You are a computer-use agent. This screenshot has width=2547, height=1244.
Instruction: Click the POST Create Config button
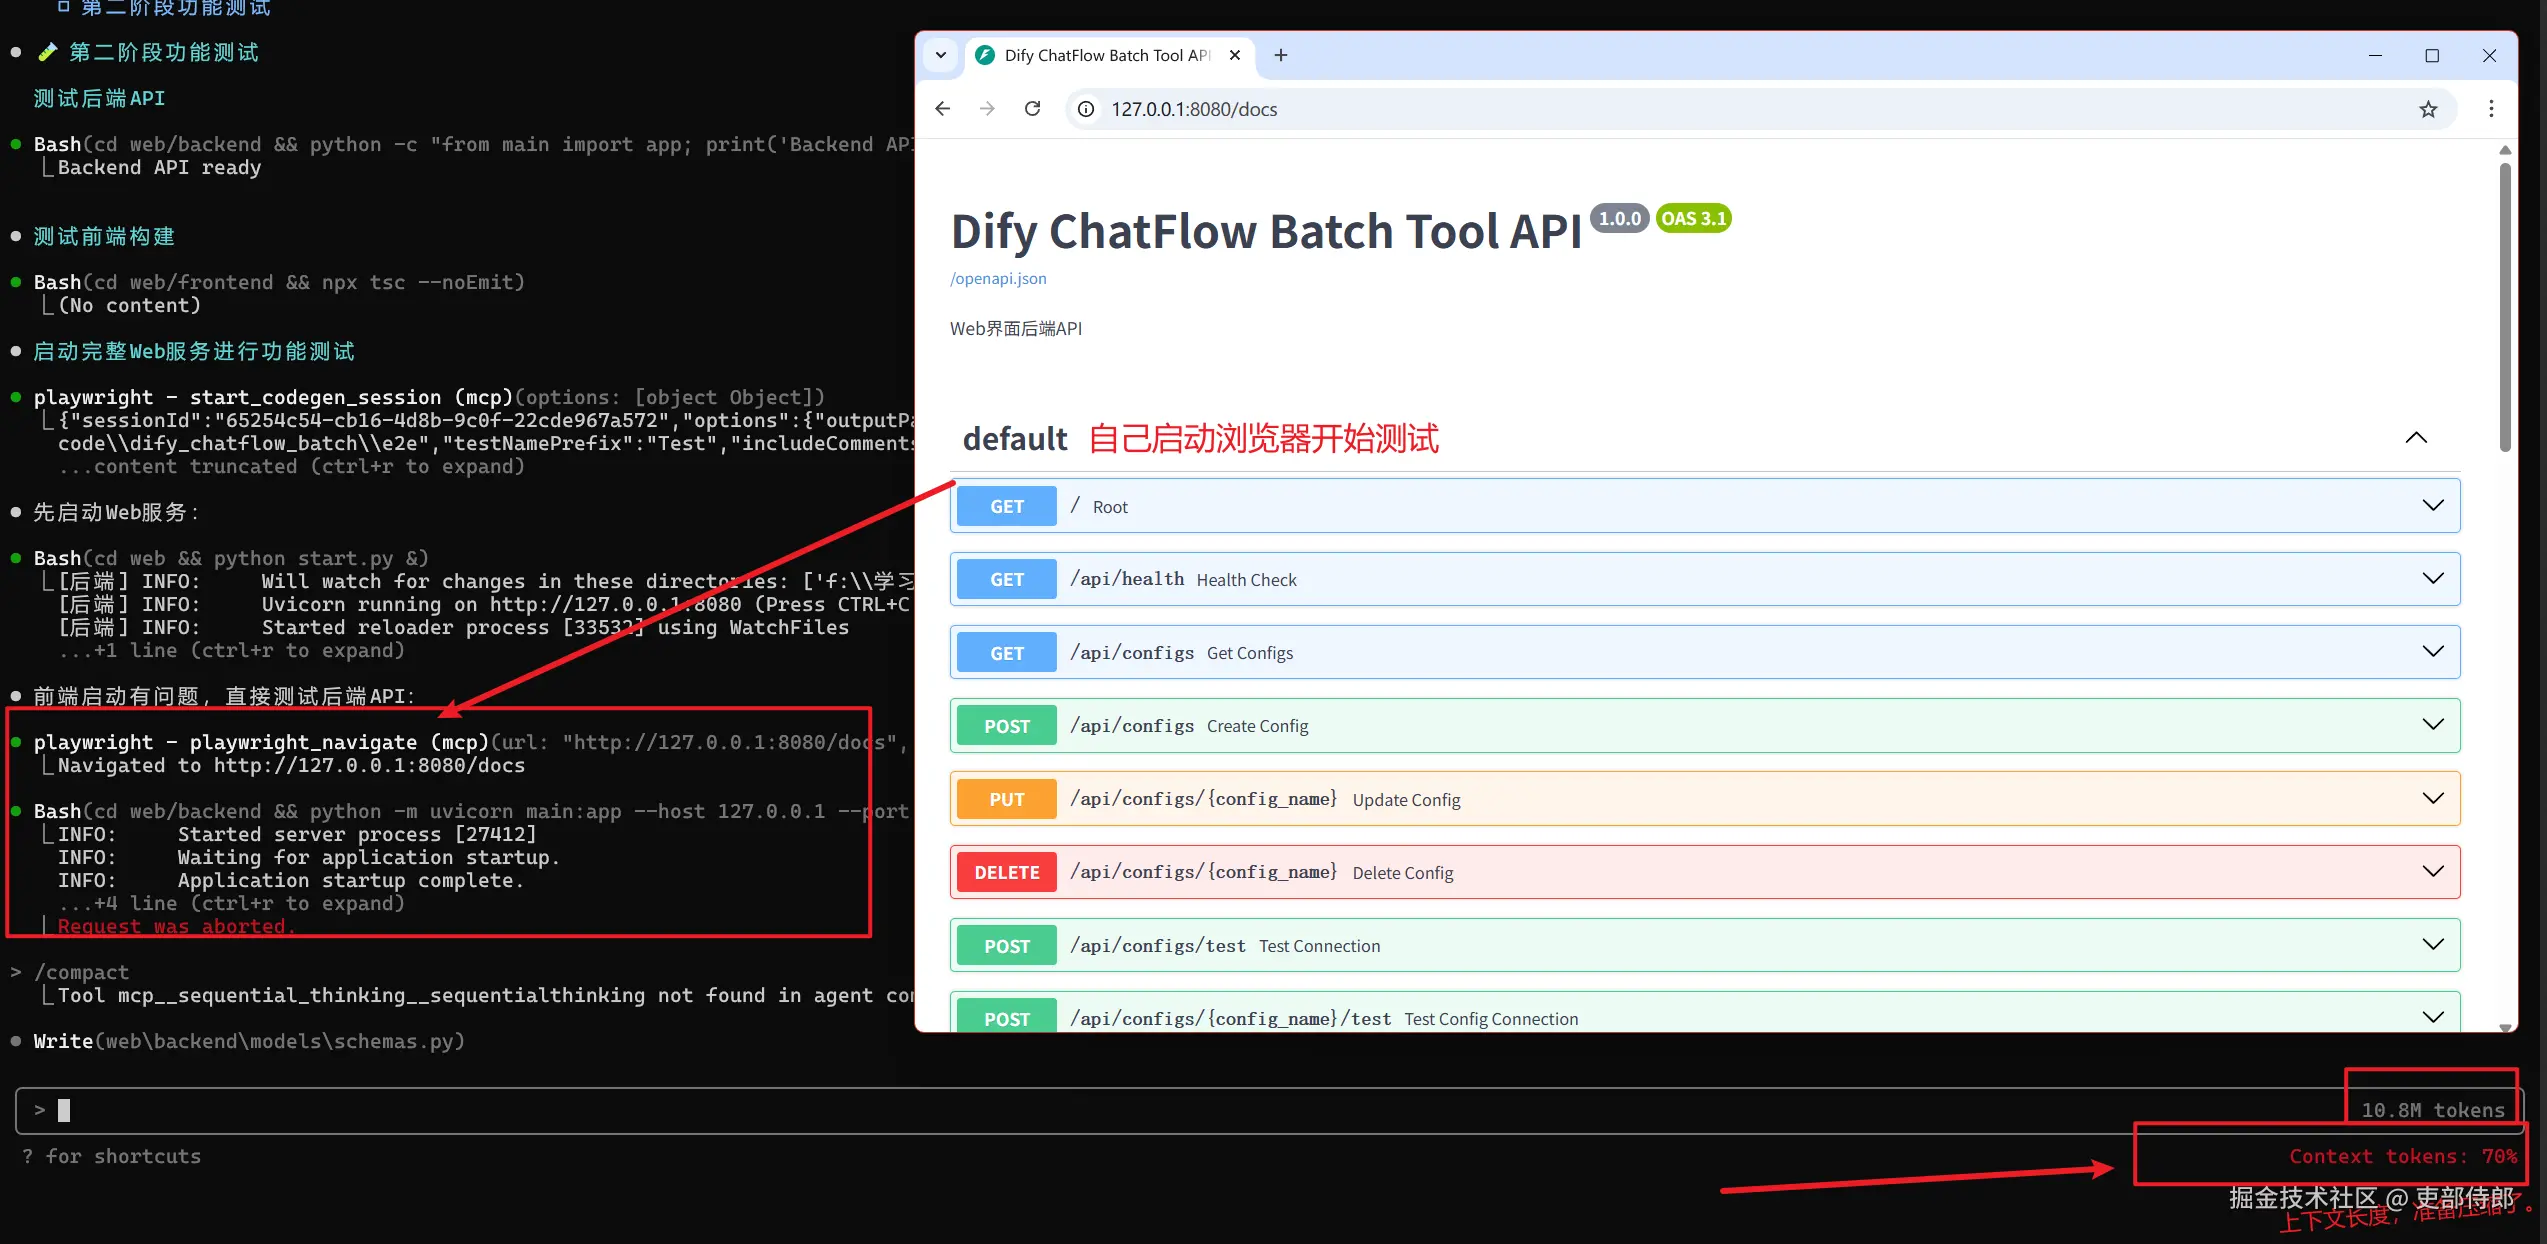(x=1006, y=726)
